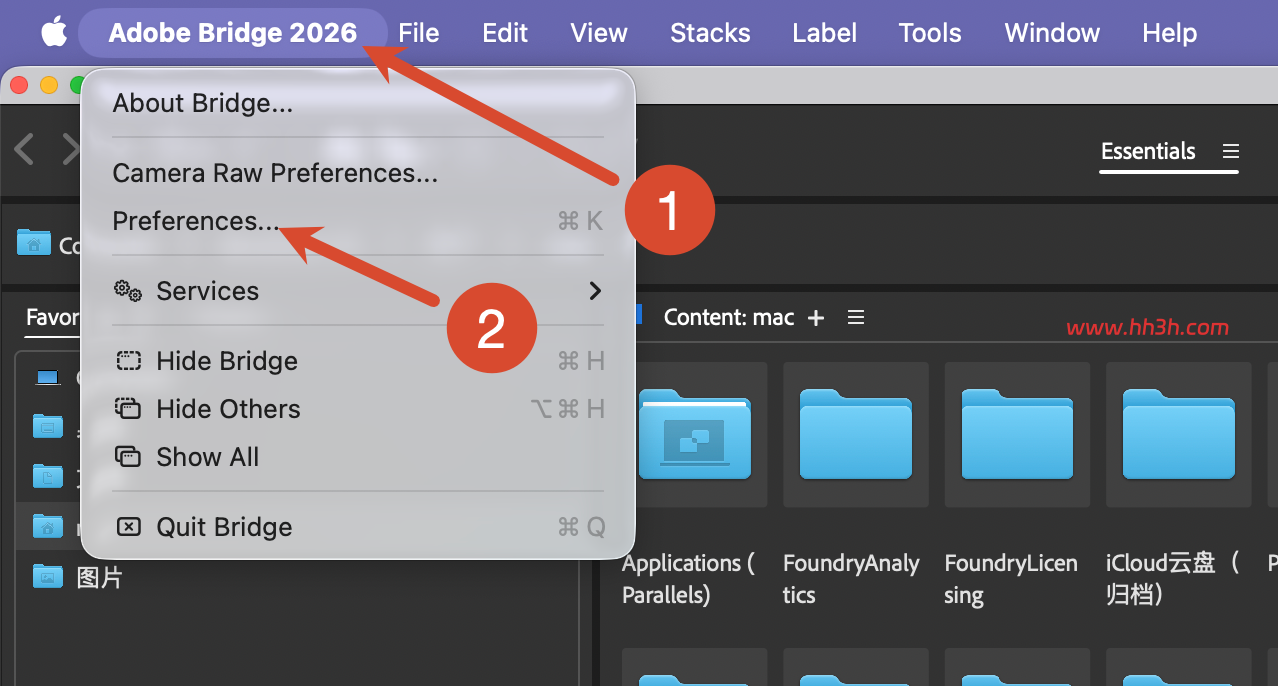Click the Hide Bridge icon

128,361
